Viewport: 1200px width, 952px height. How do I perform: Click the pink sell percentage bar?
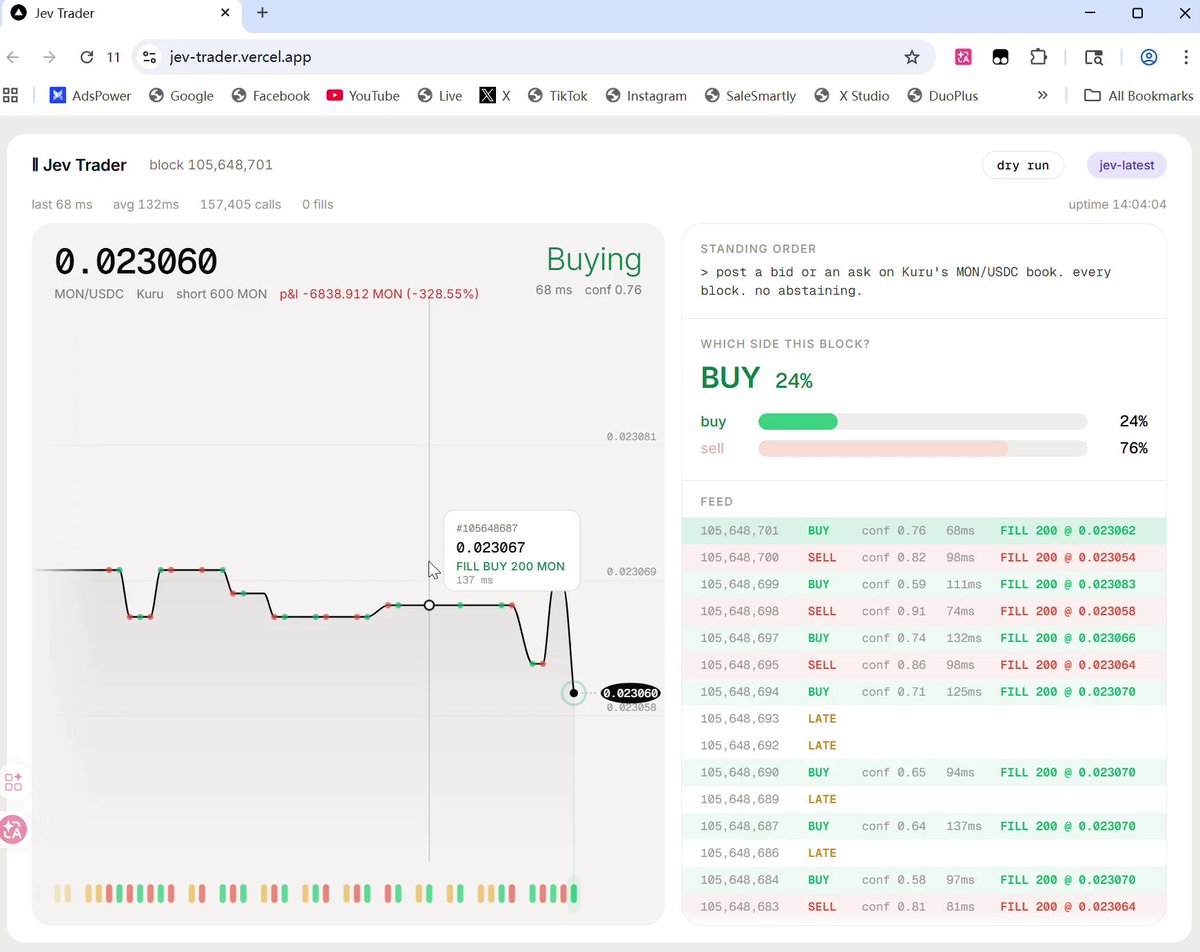[884, 448]
